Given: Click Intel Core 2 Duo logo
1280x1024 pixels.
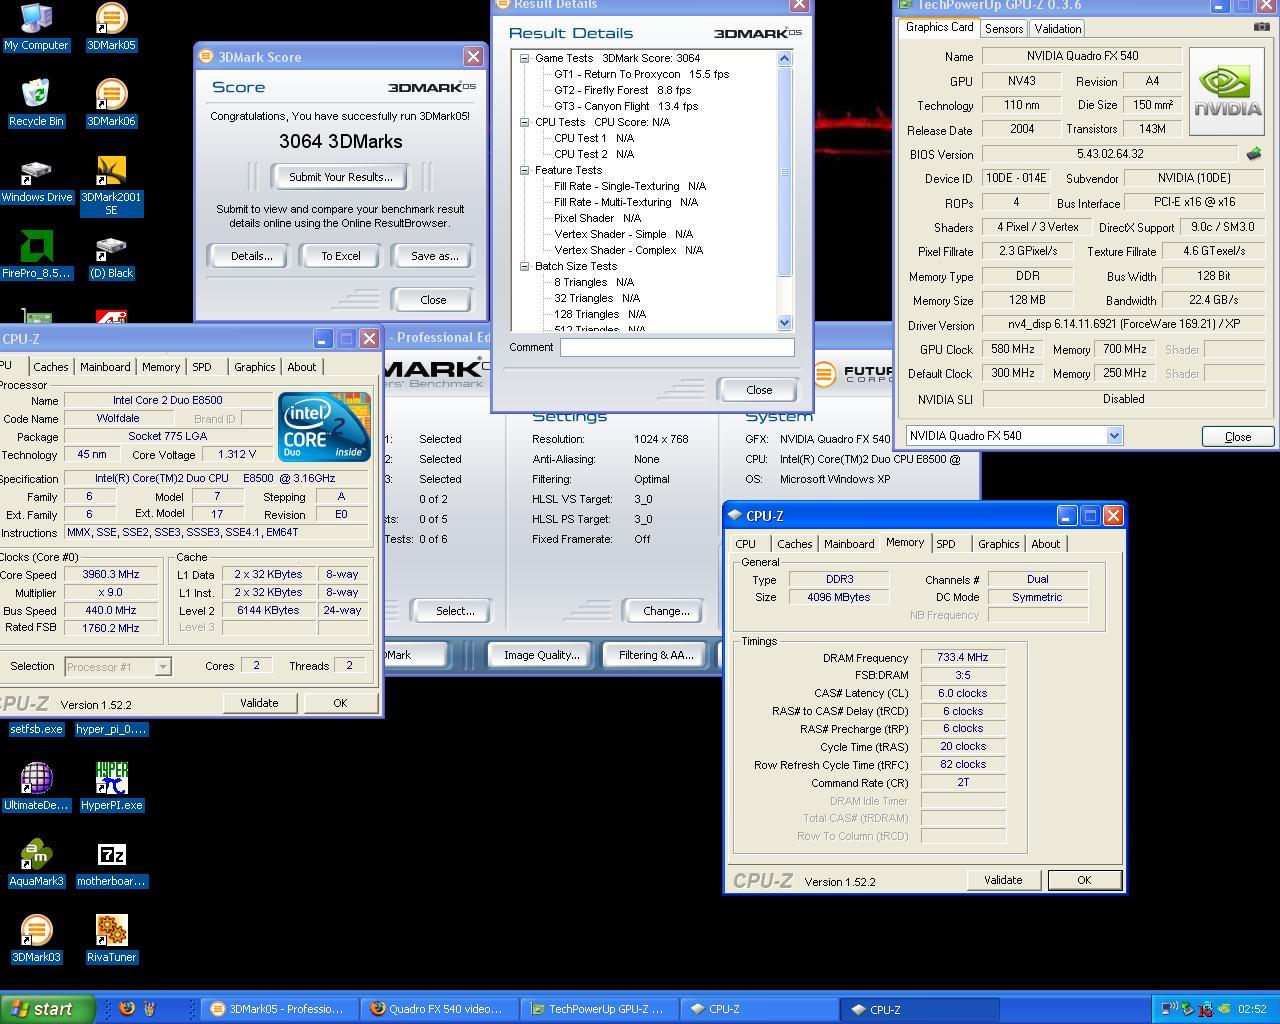Looking at the screenshot, I should (x=324, y=427).
